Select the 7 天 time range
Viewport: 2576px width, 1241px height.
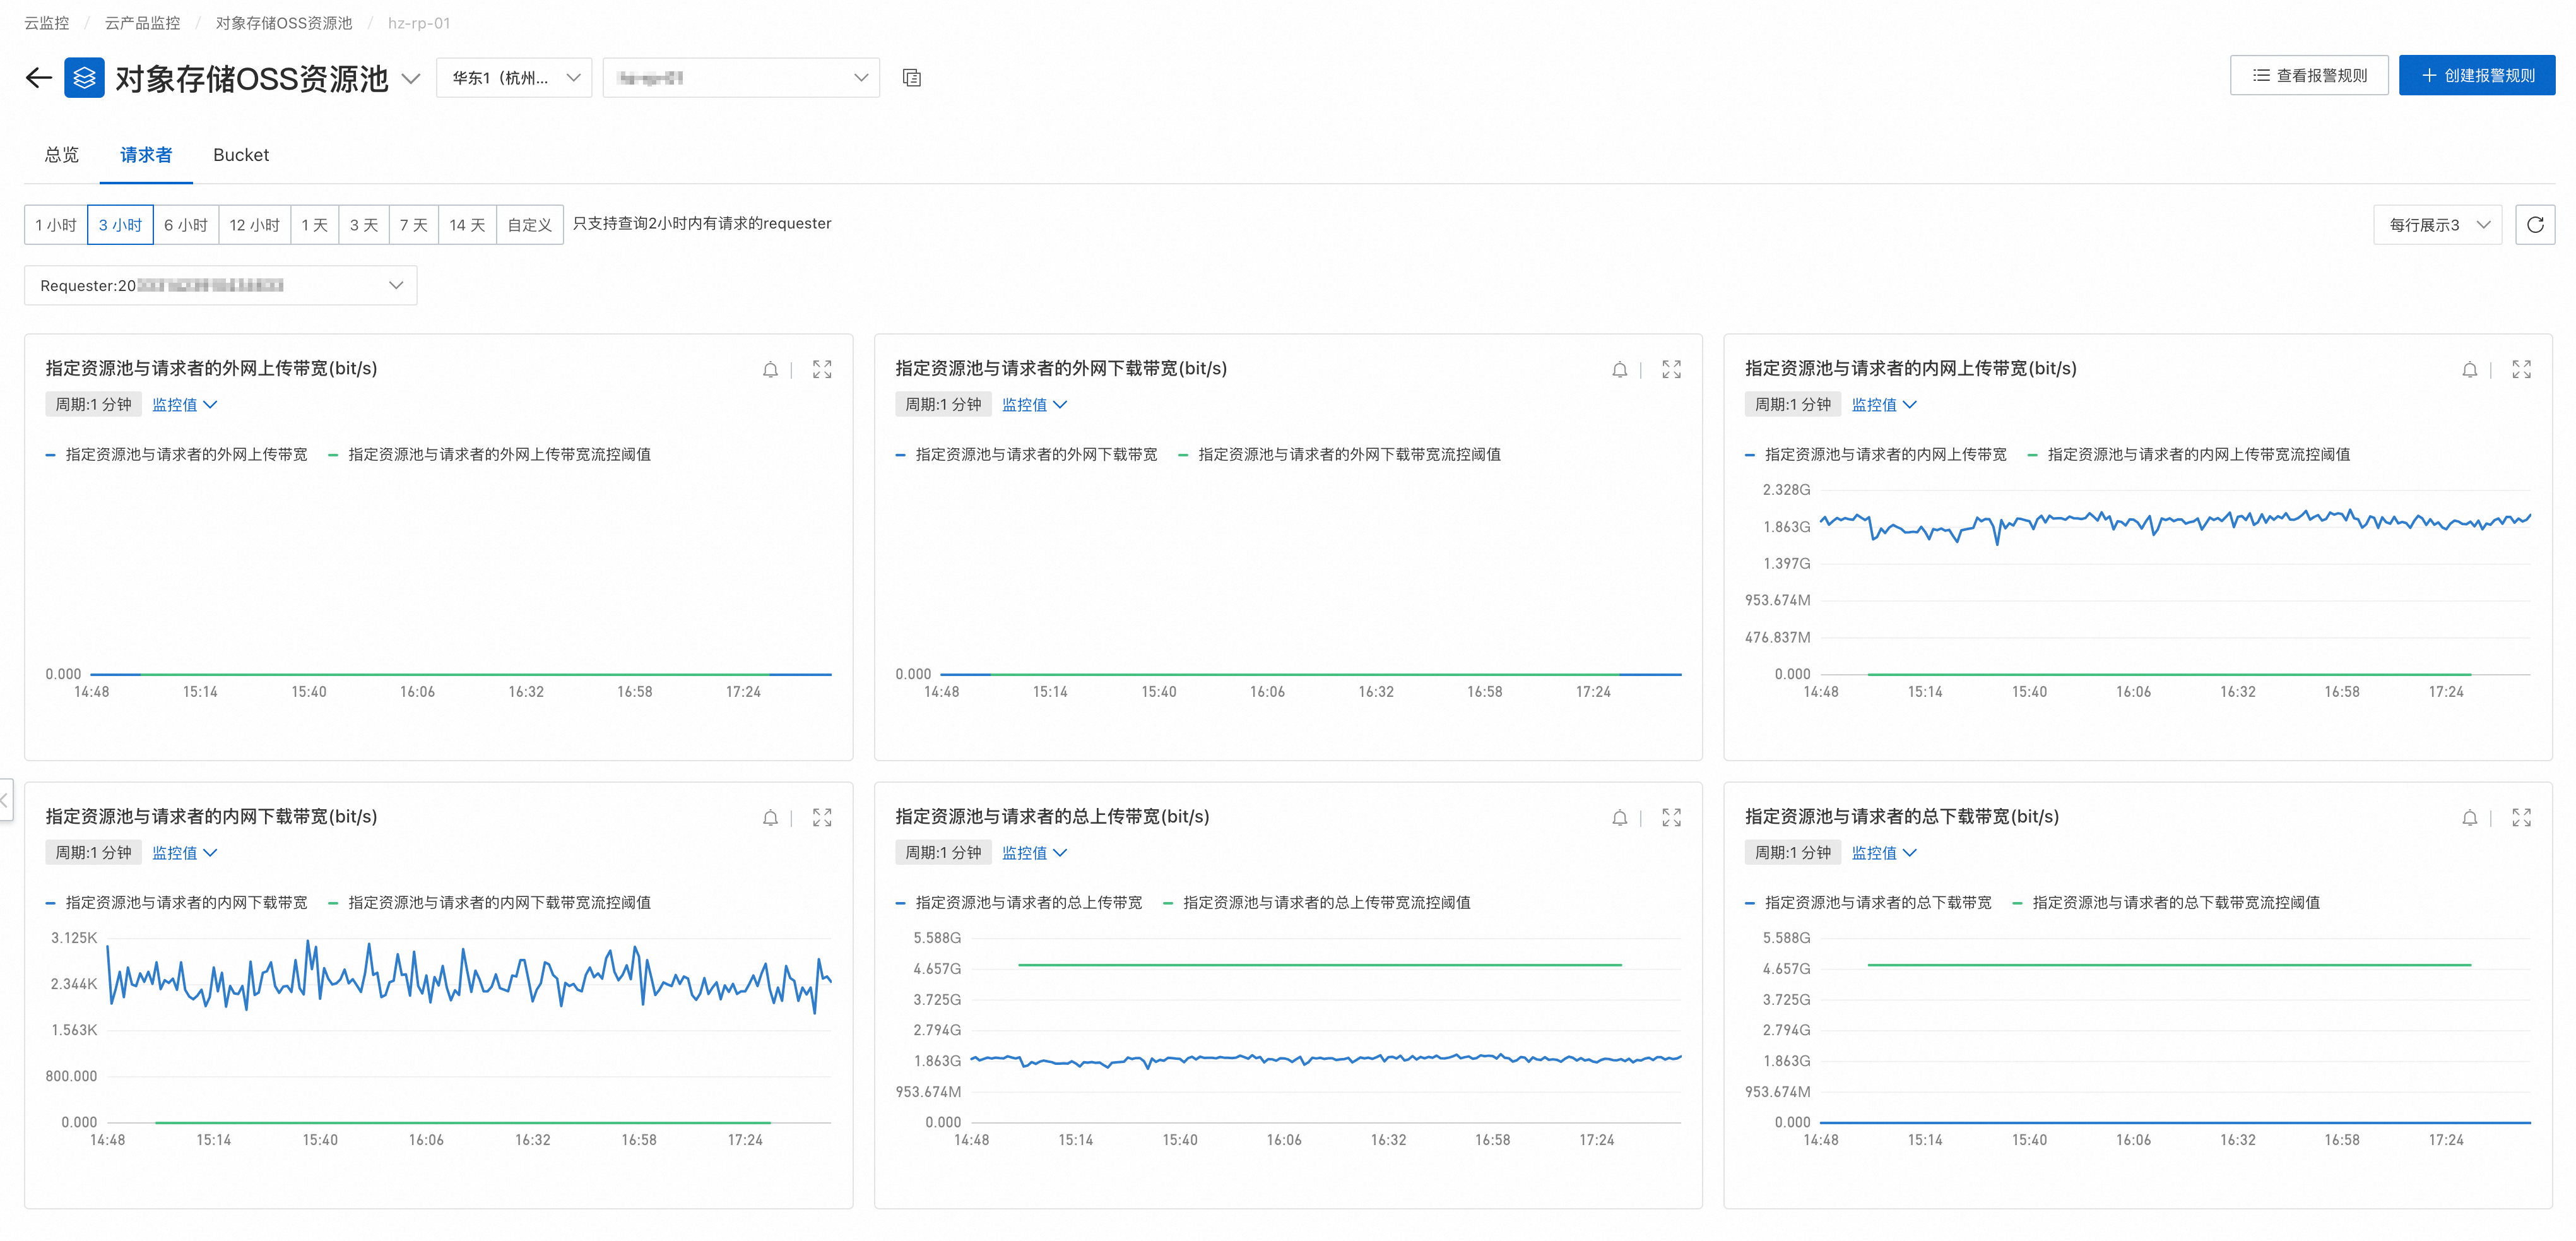tap(414, 225)
